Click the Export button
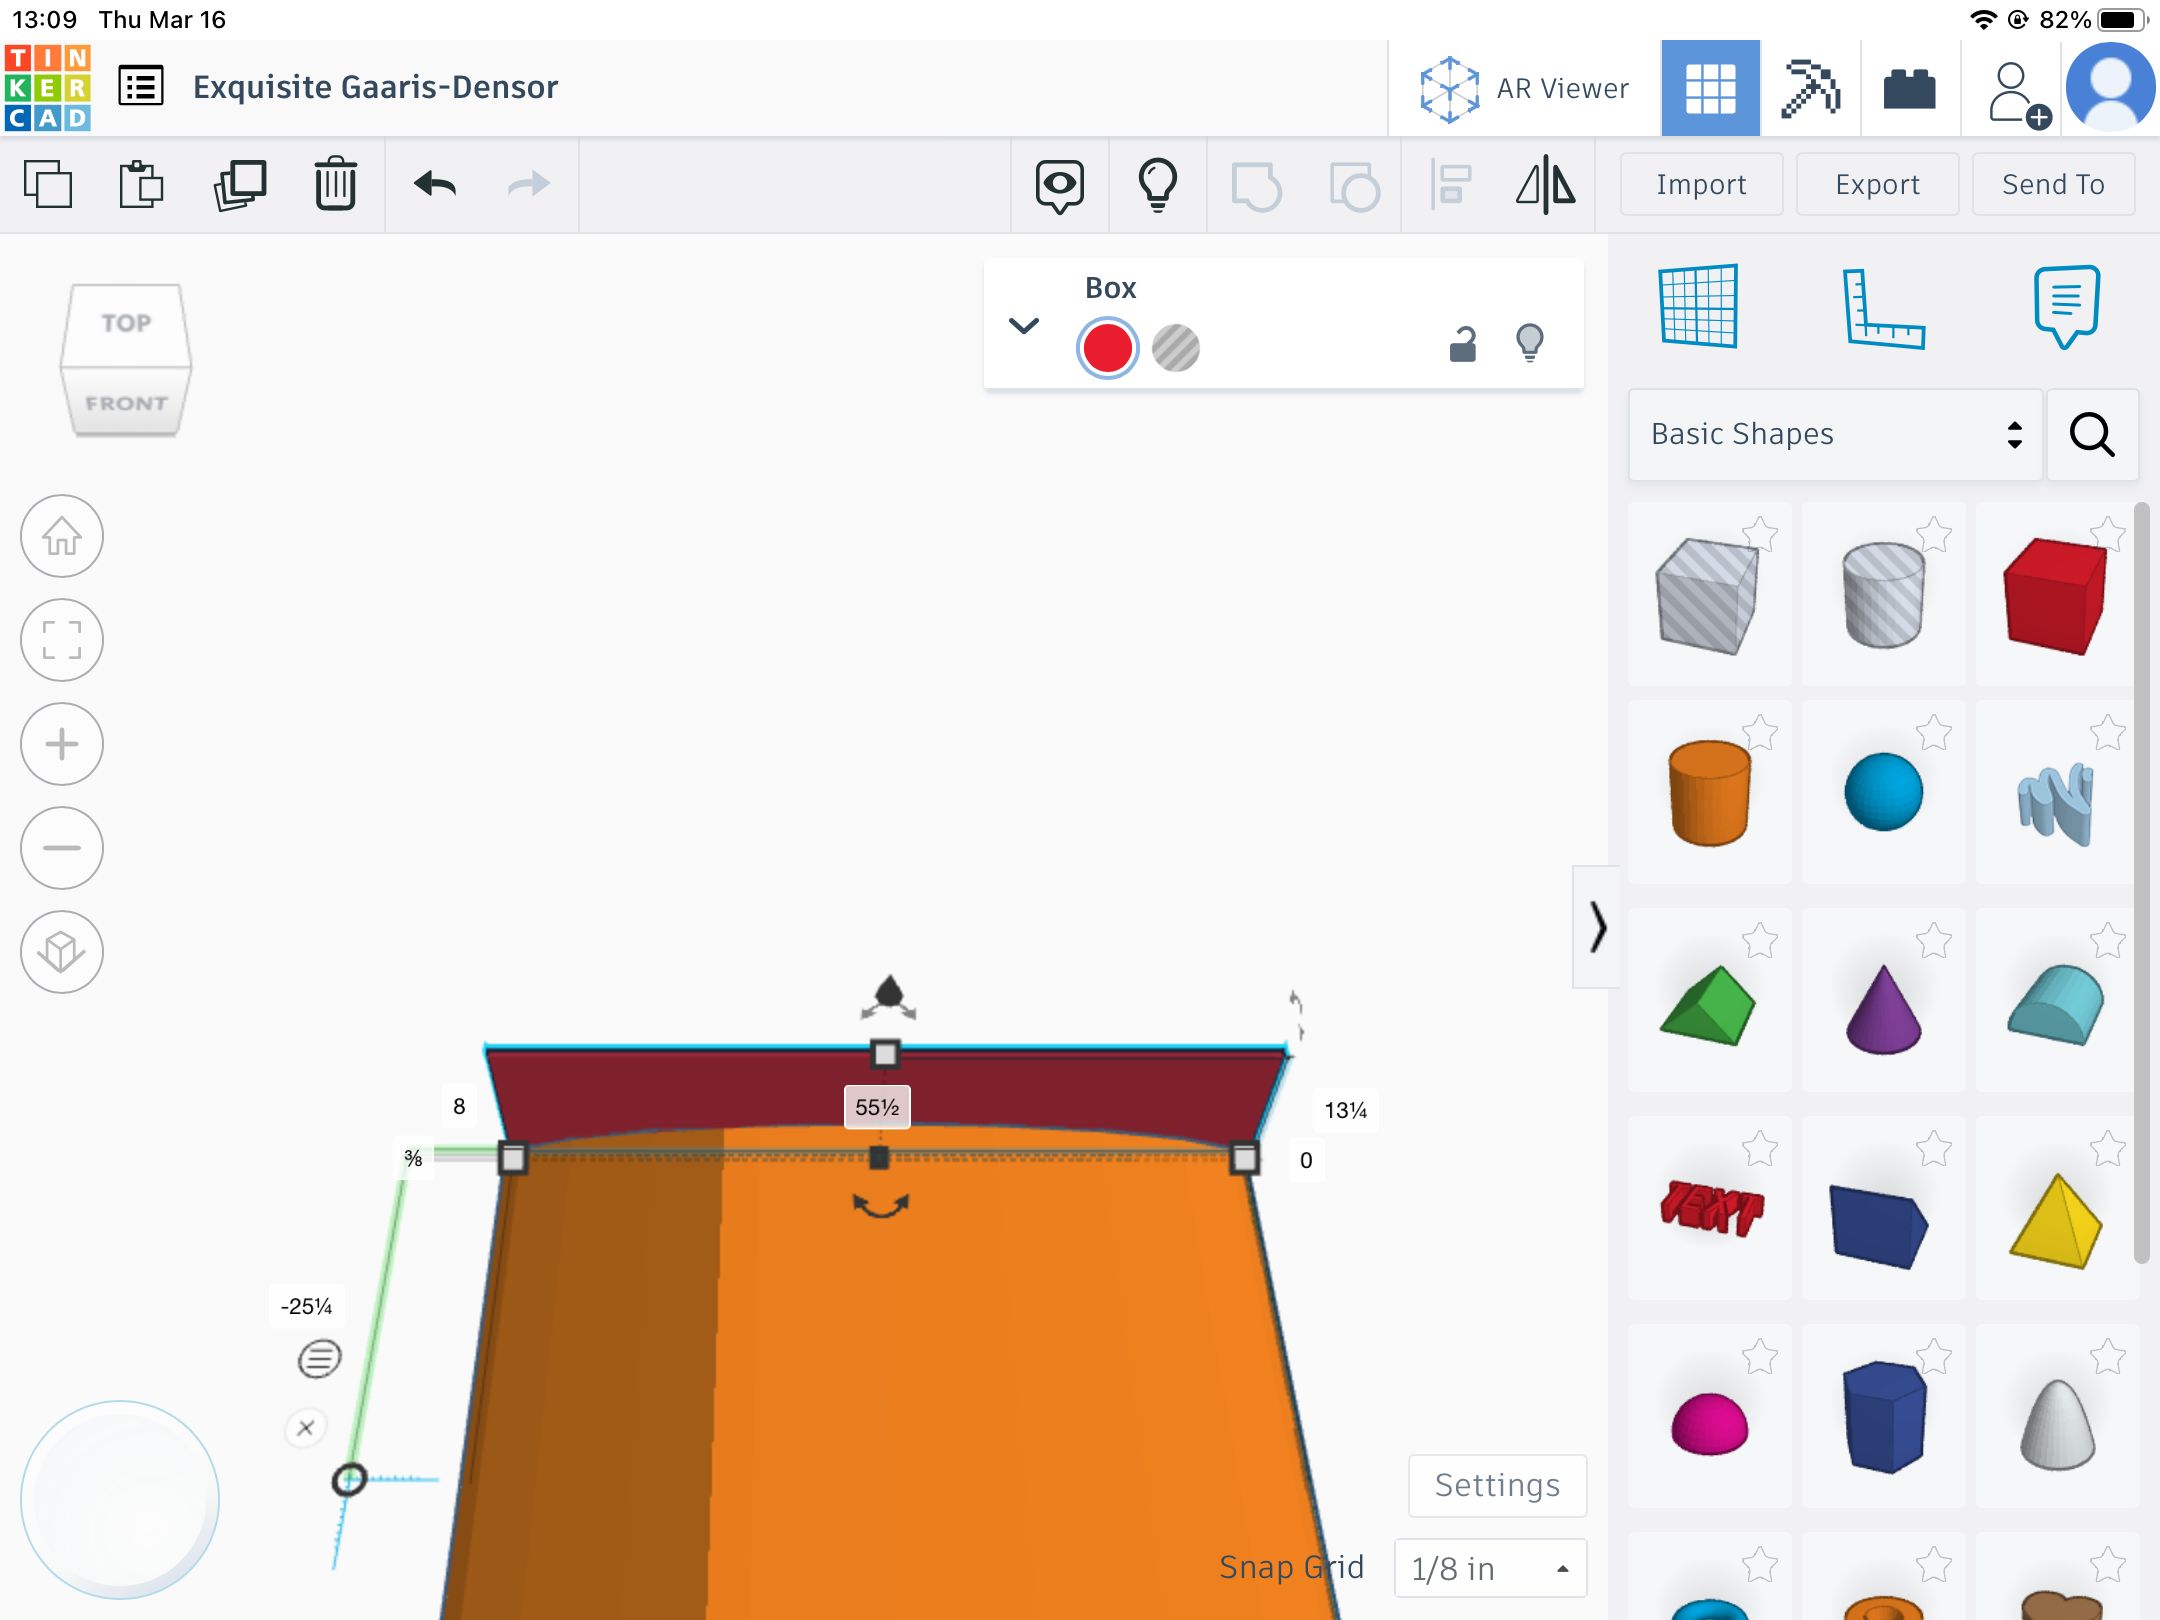Image resolution: width=2160 pixels, height=1620 pixels. (x=1876, y=185)
